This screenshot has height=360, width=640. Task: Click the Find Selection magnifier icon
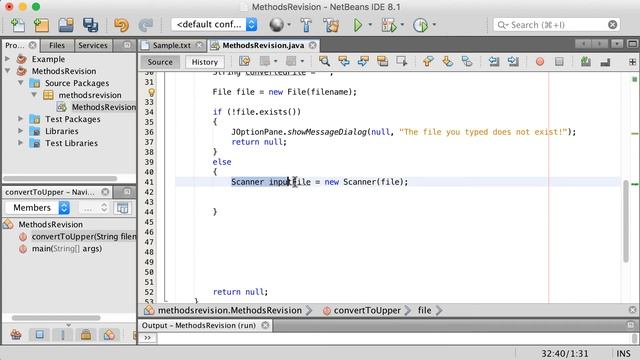324,62
